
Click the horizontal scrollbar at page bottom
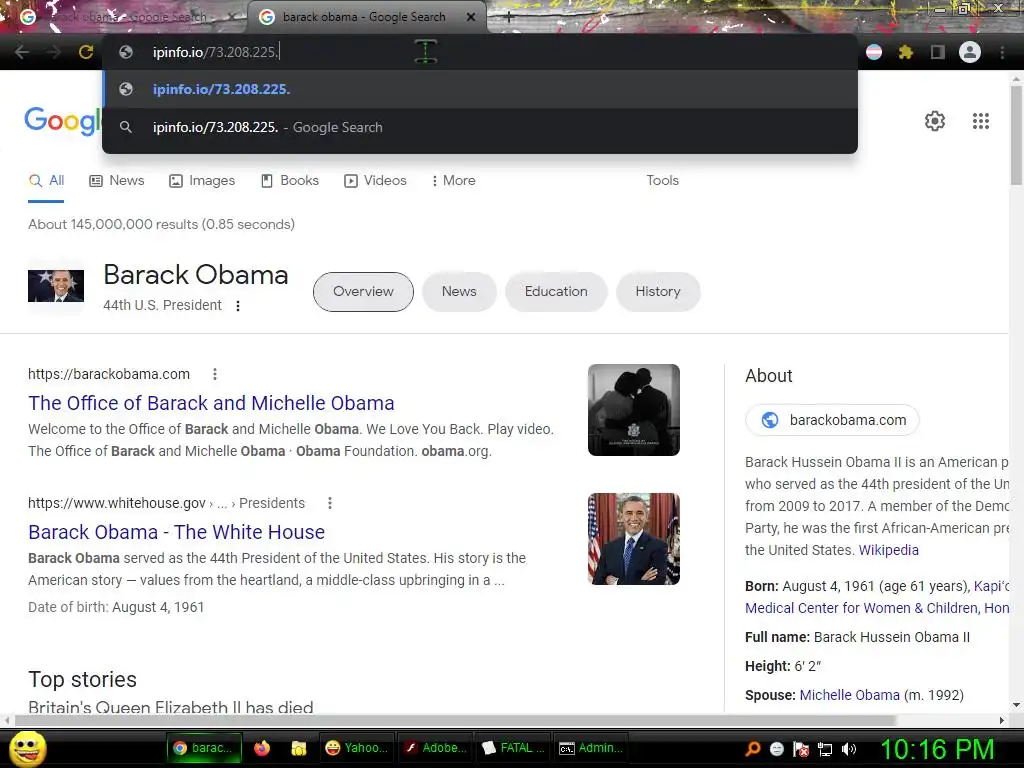click(x=455, y=720)
